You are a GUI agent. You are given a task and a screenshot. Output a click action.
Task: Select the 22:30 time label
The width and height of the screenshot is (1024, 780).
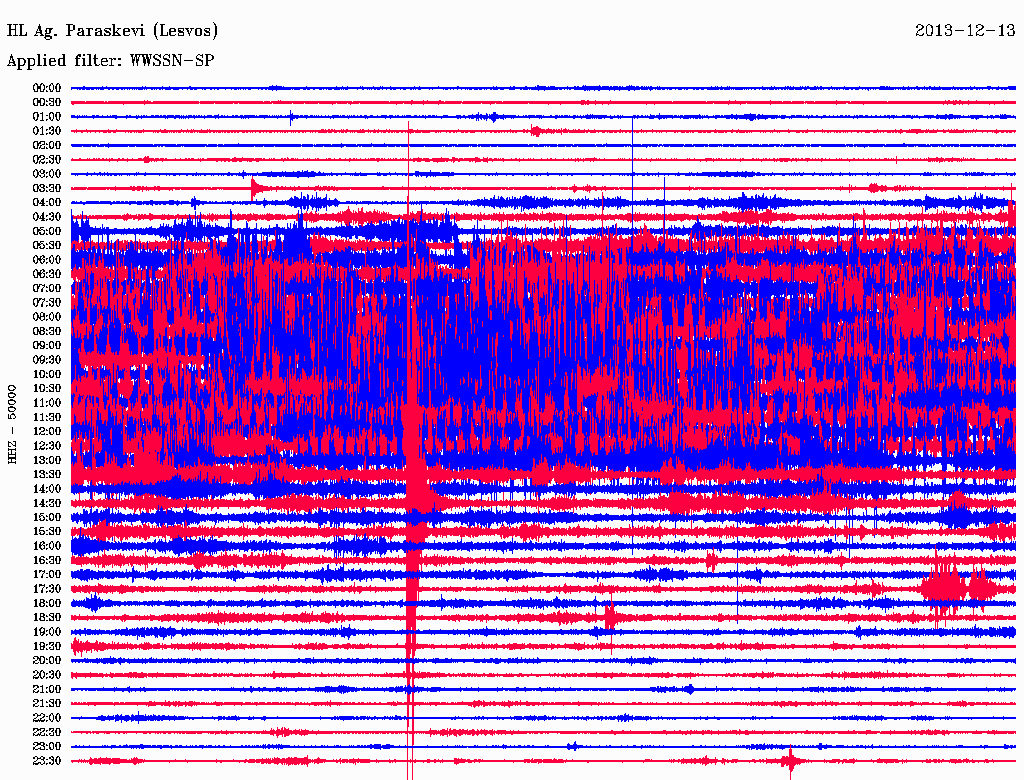point(47,732)
